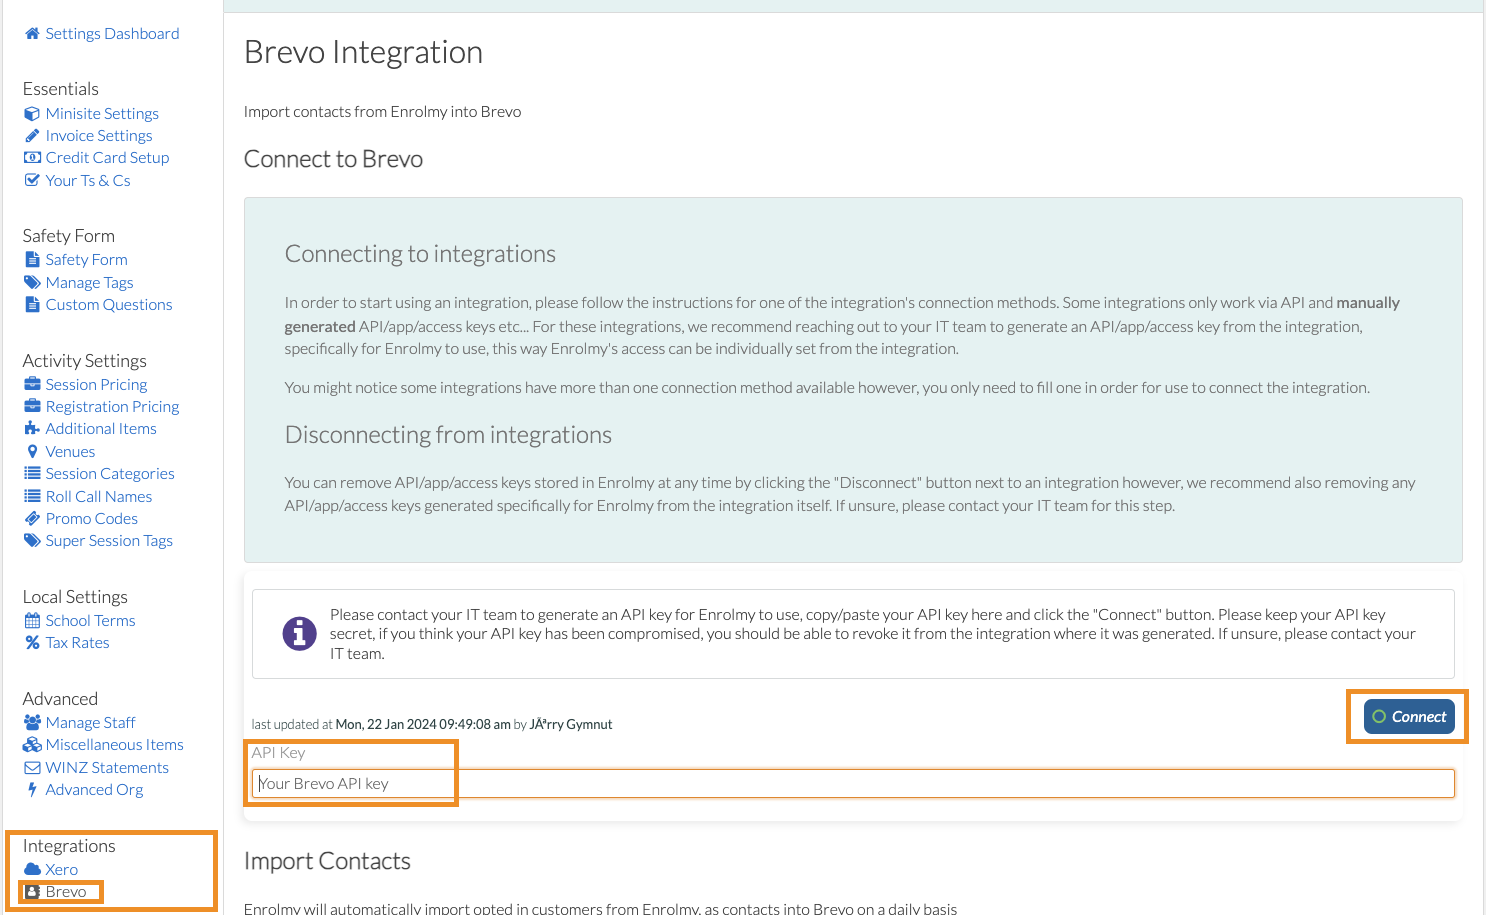Open Credit Card Setup
Image resolution: width=1486 pixels, height=915 pixels.
(107, 158)
